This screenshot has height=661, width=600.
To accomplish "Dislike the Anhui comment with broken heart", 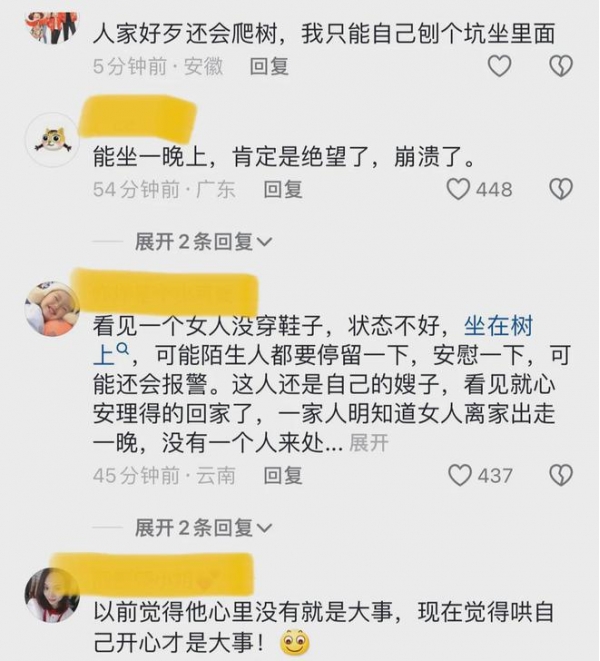I will point(561,66).
